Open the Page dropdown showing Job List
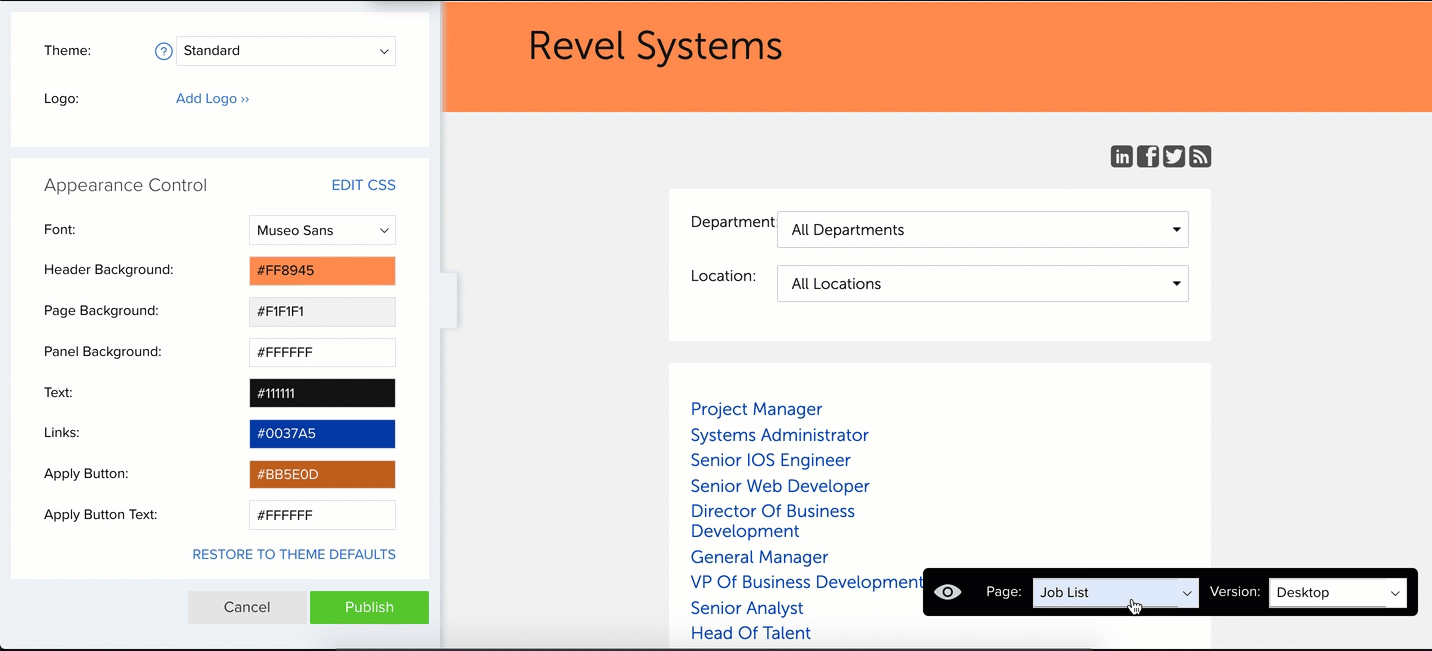Screen dimensions: 1432x651 pyautogui.click(x=1116, y=593)
